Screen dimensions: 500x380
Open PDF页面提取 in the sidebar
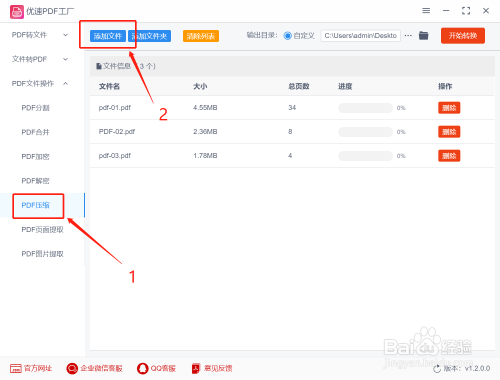pos(42,230)
